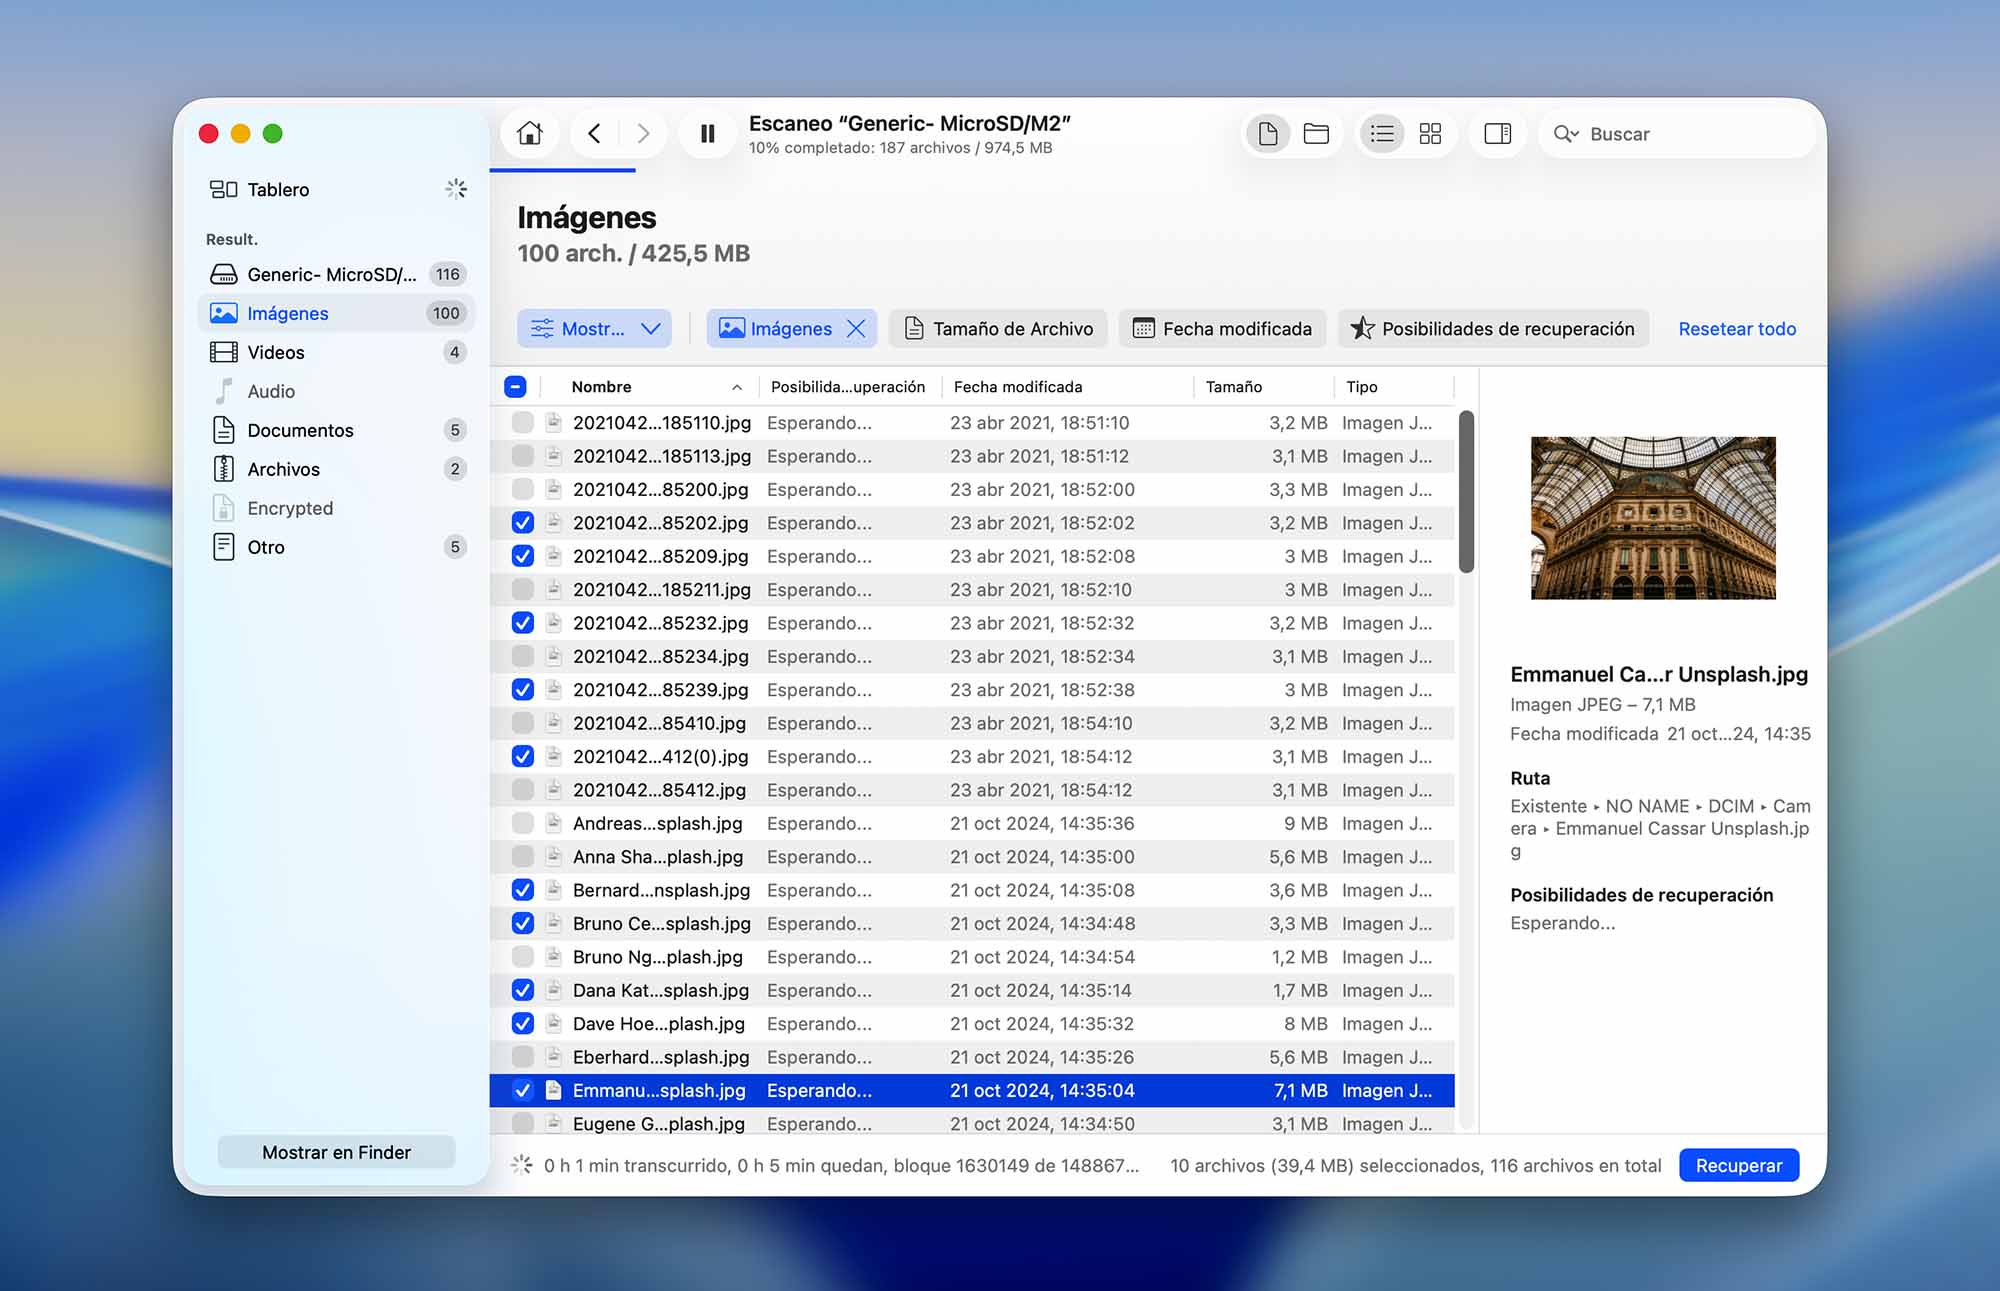Open the Encrypted category

tap(338, 508)
